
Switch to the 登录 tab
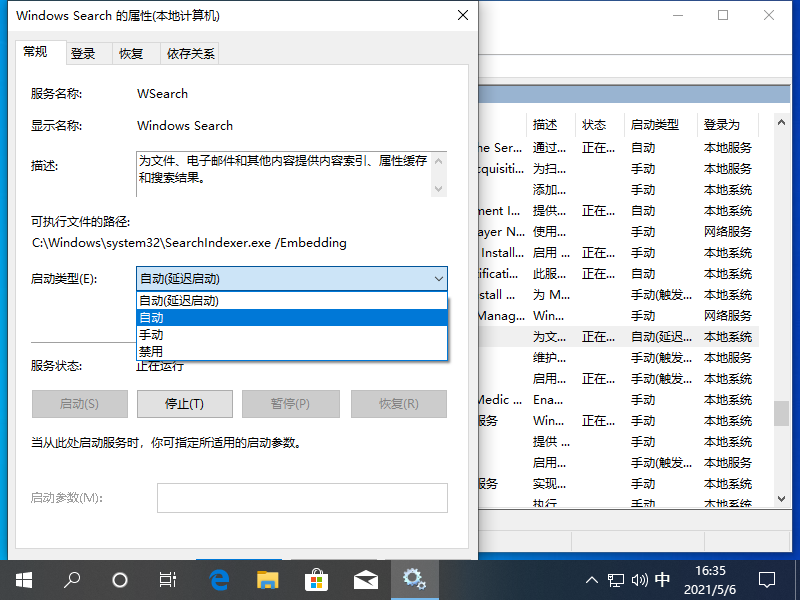(x=83, y=54)
